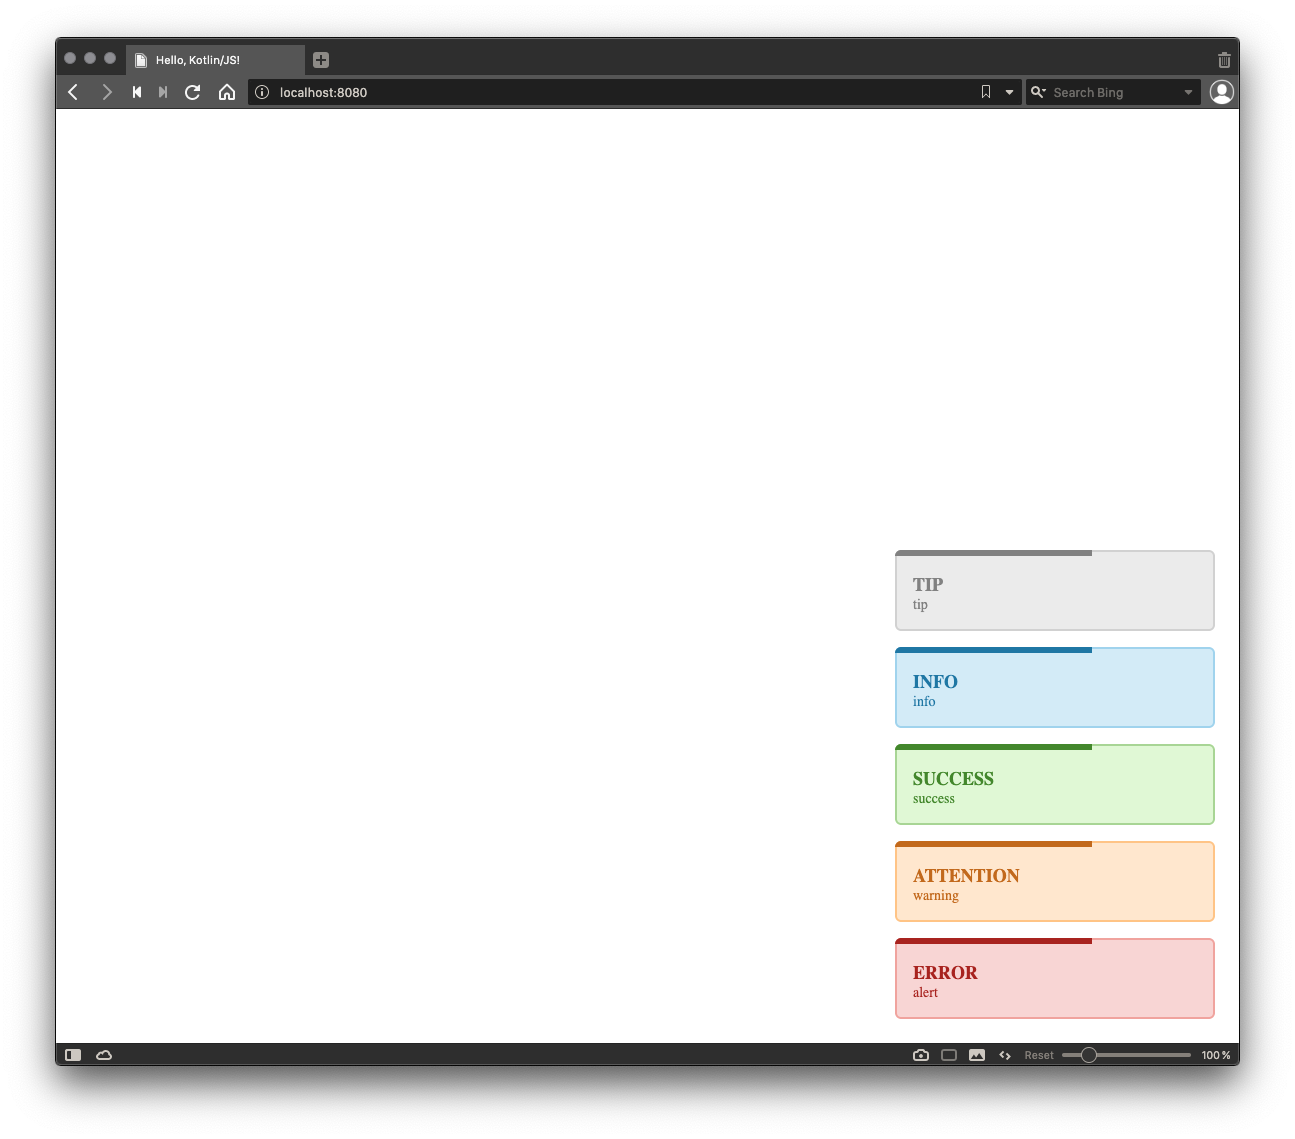Go forward to the next page
1295x1139 pixels.
(x=106, y=92)
